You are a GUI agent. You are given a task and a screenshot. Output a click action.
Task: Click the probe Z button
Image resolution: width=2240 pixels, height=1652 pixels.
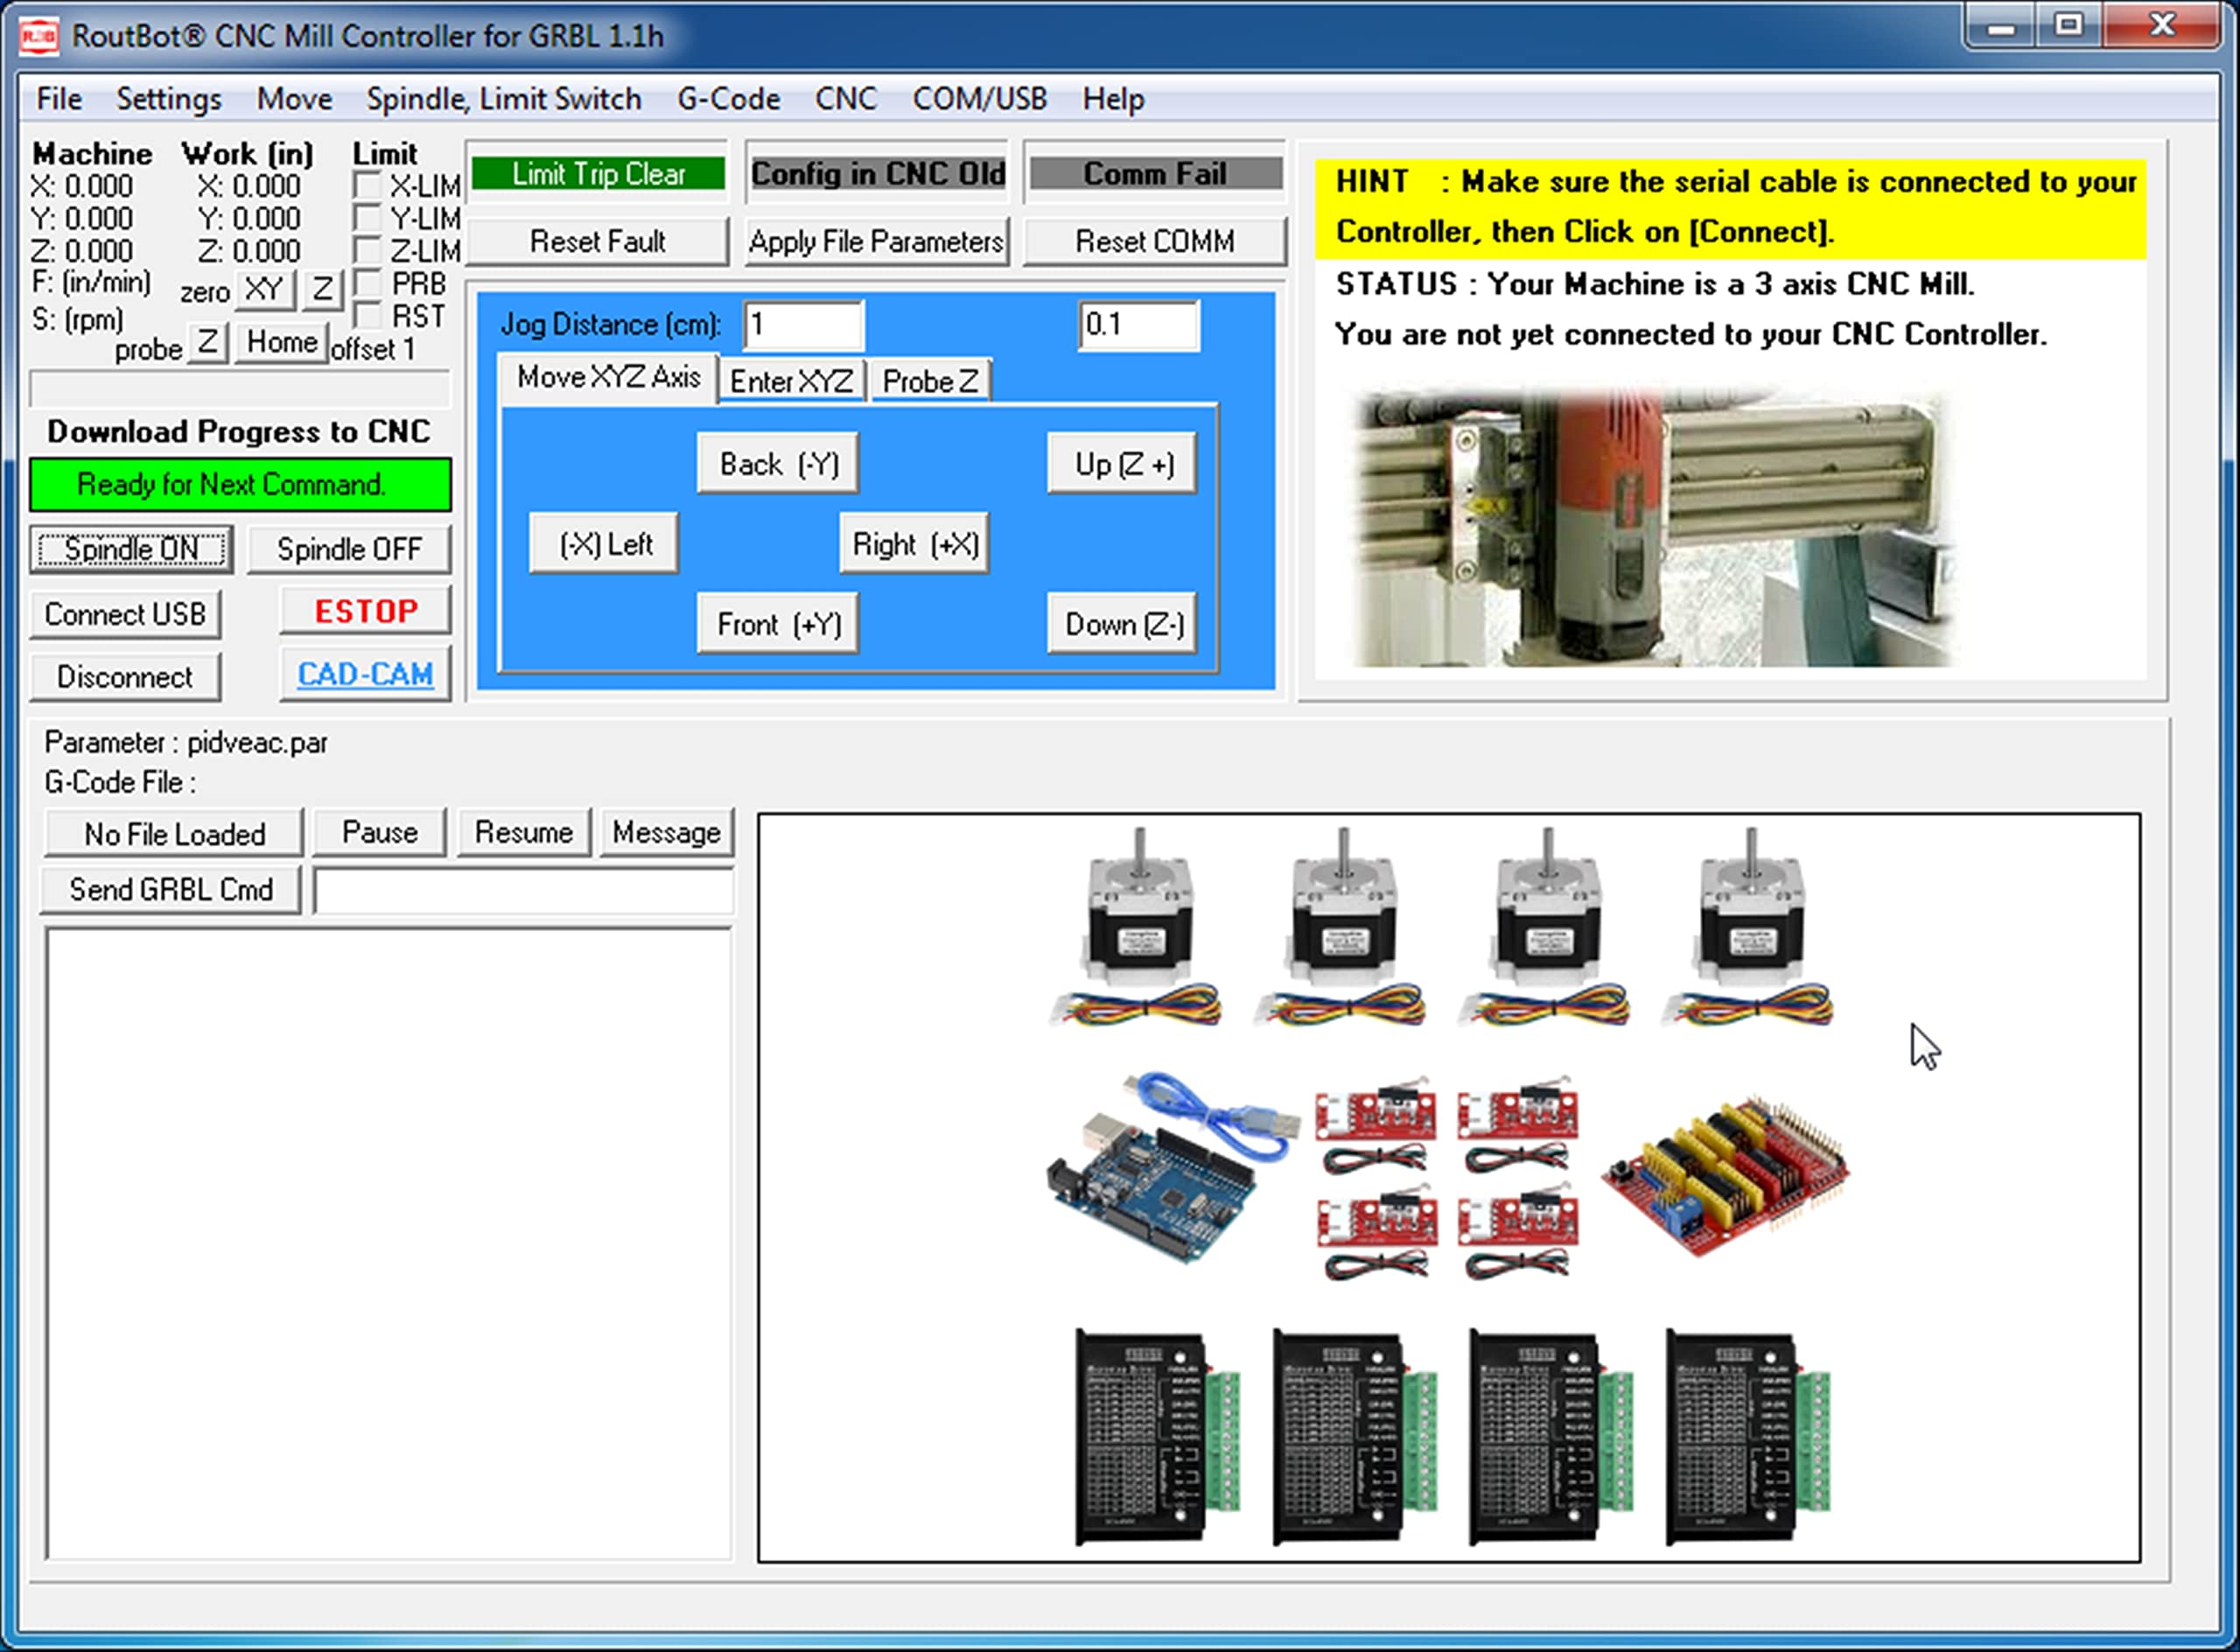coord(207,343)
